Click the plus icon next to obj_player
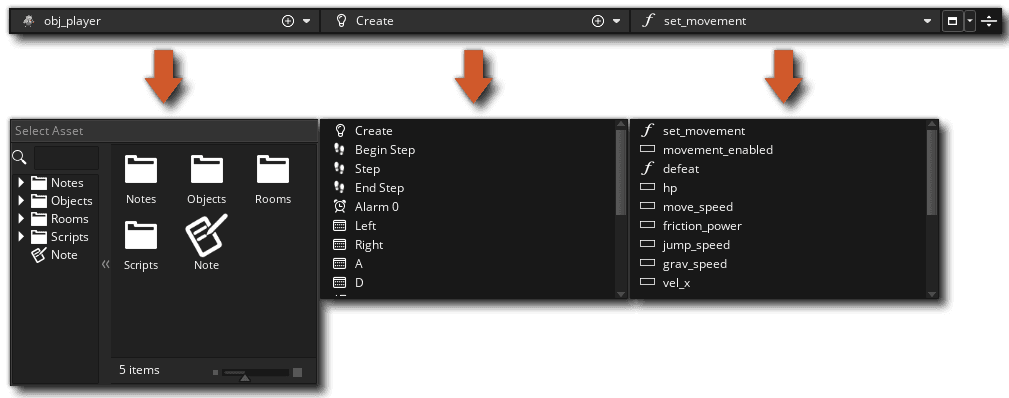 coord(288,21)
